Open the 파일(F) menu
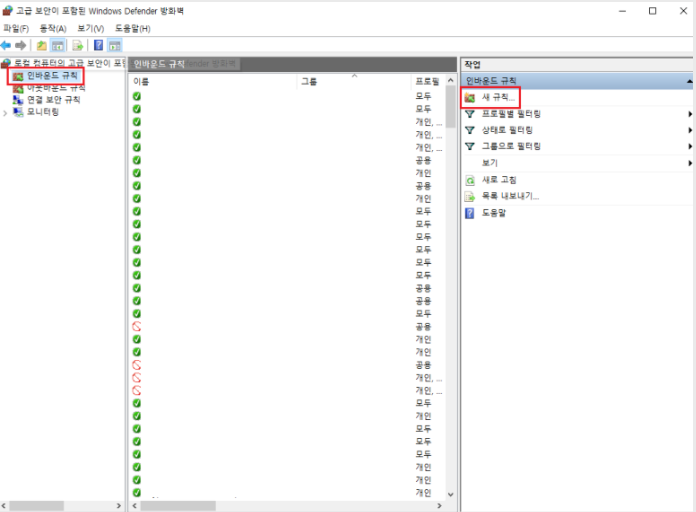This screenshot has height=512, width=696. click(x=16, y=28)
